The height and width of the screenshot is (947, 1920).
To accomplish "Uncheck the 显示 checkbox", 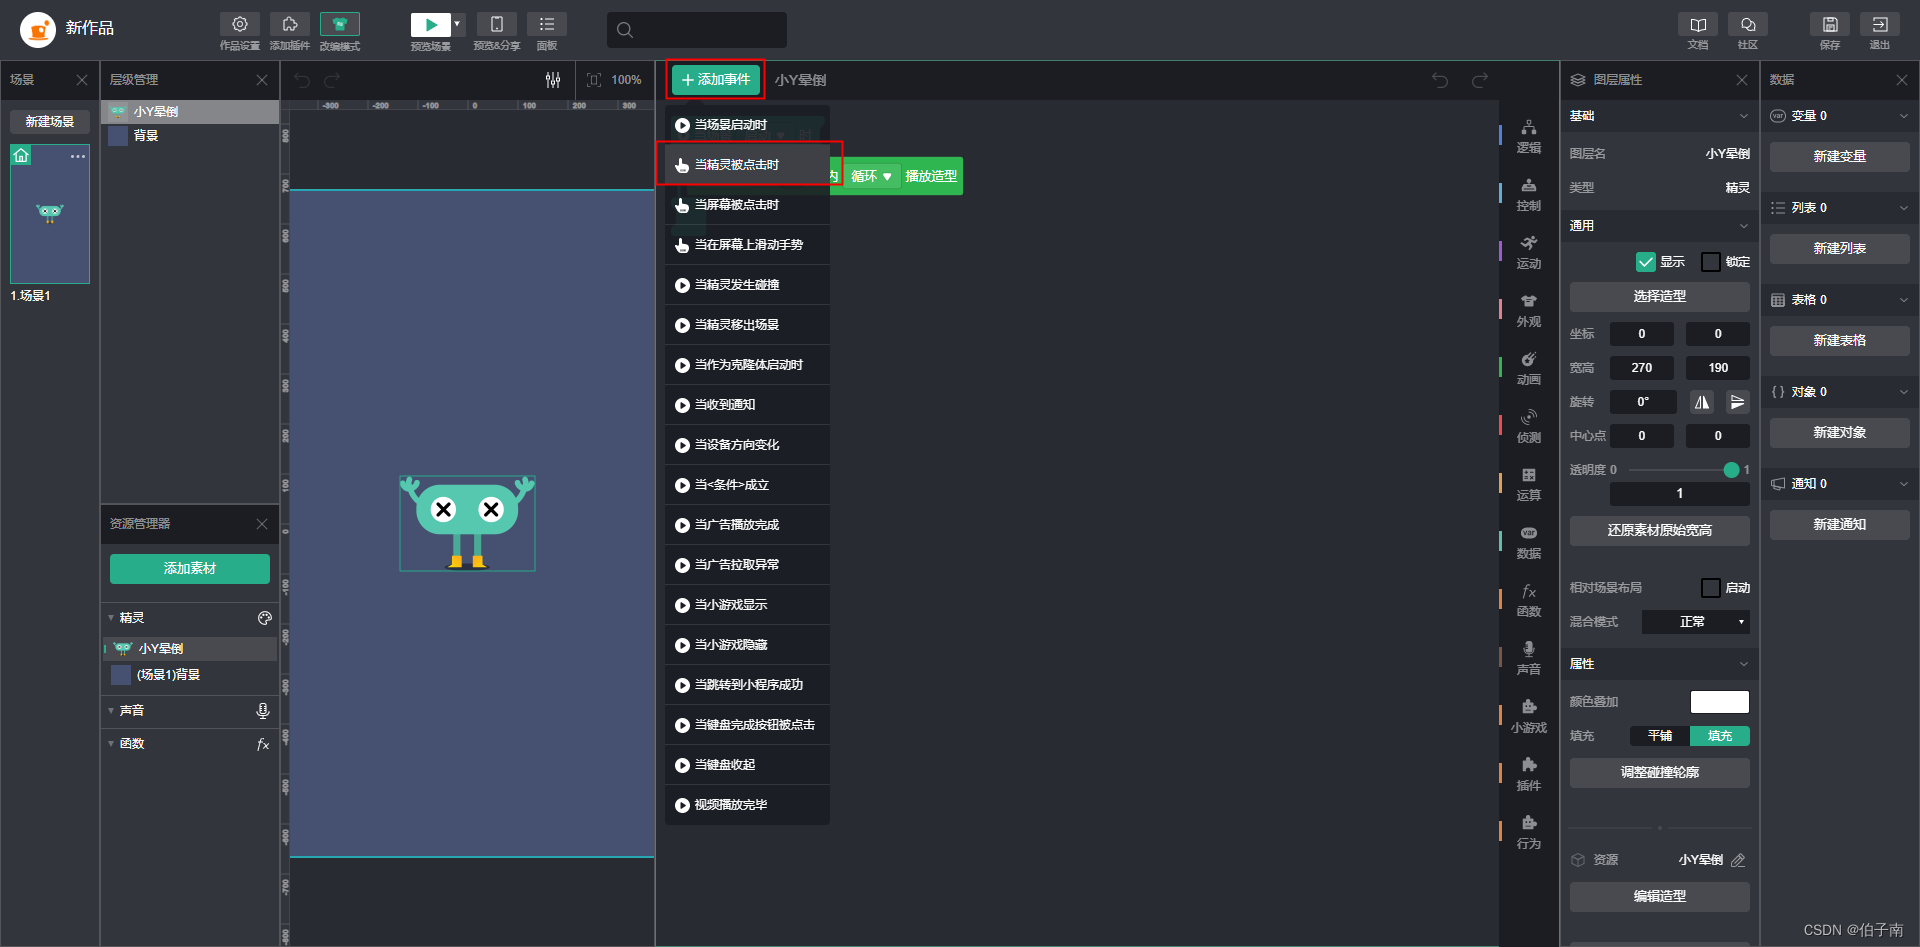I will [x=1645, y=262].
